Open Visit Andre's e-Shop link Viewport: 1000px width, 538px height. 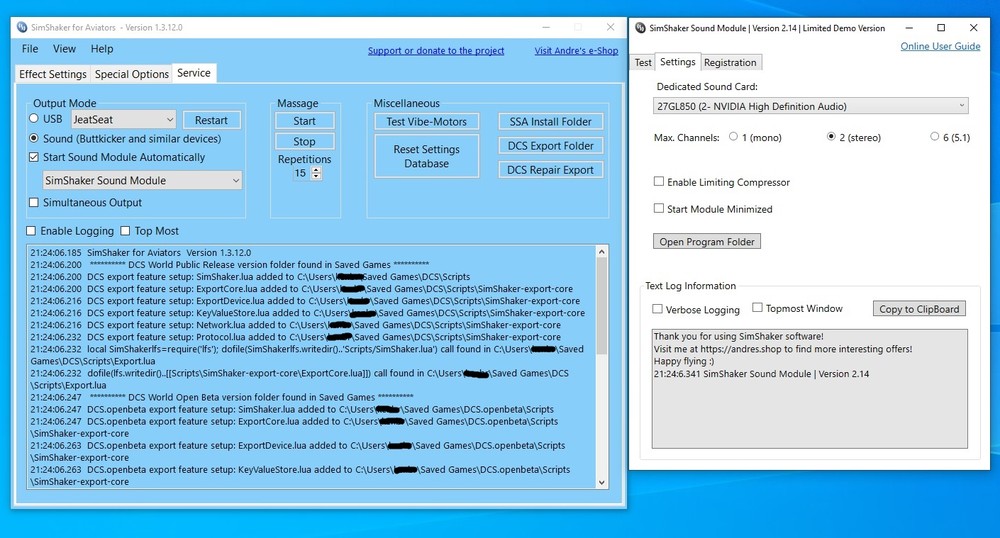(577, 51)
